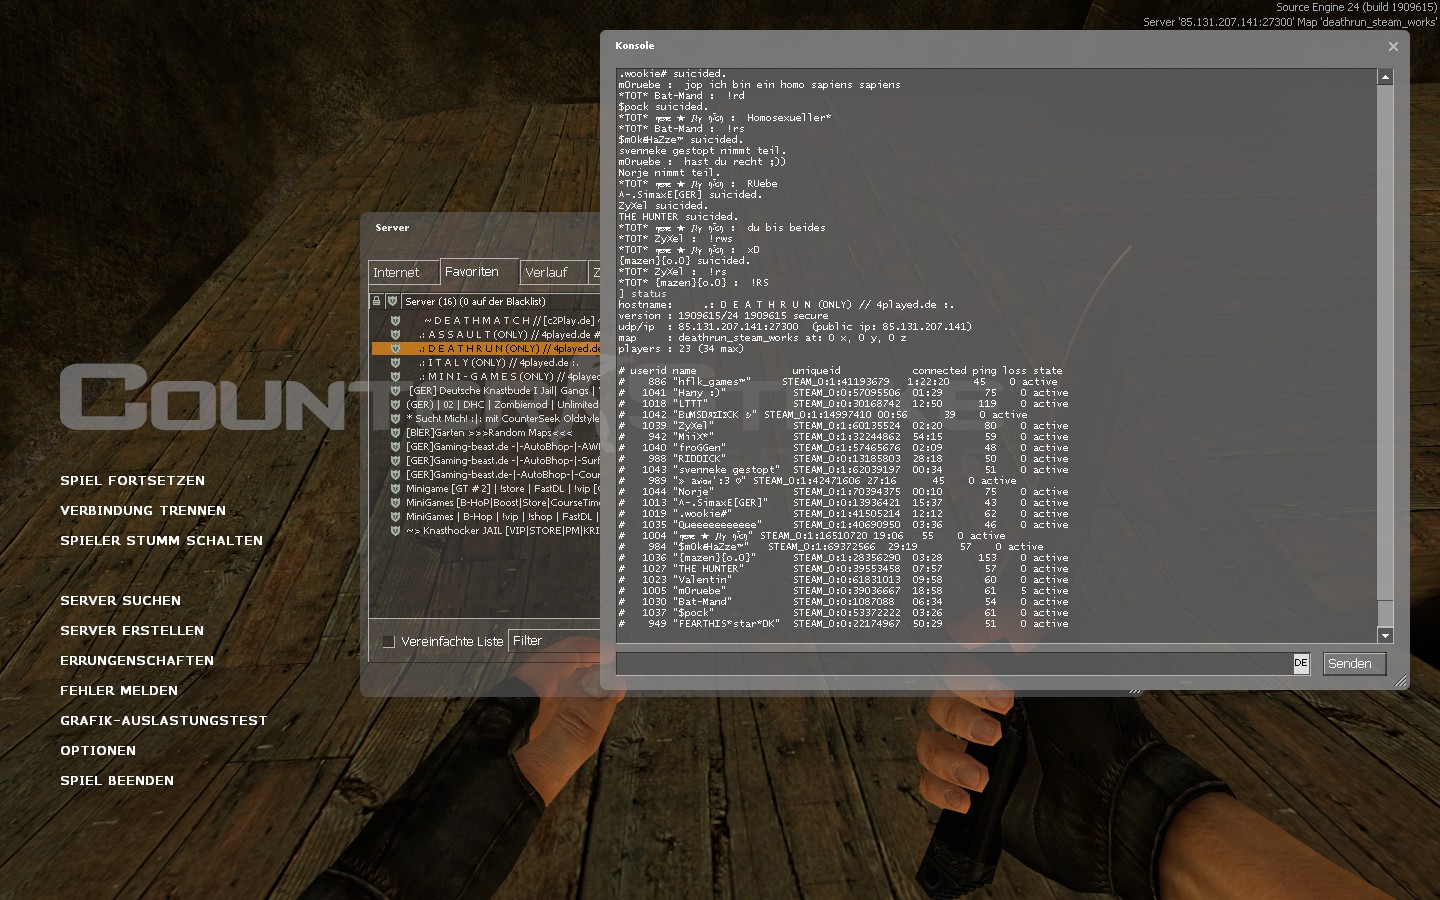Select the MiniGames | B-Hop | !vip server row

pos(486,517)
